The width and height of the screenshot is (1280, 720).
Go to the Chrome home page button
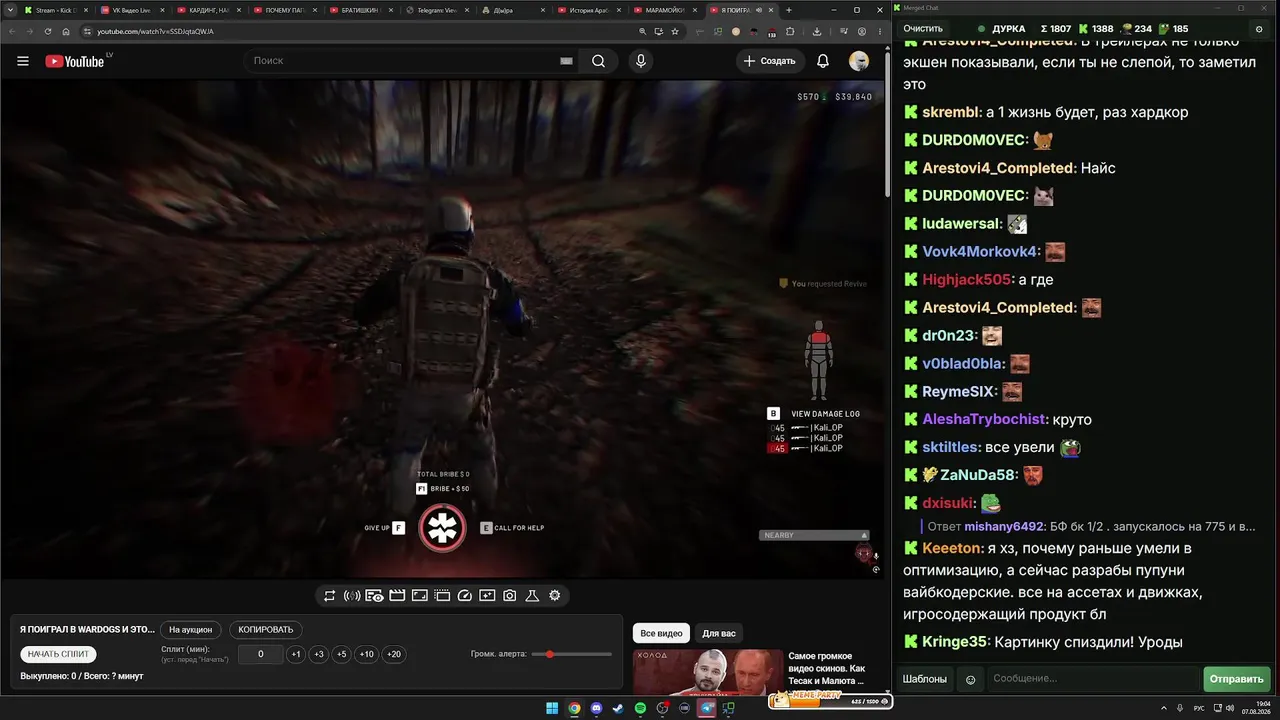66,31
